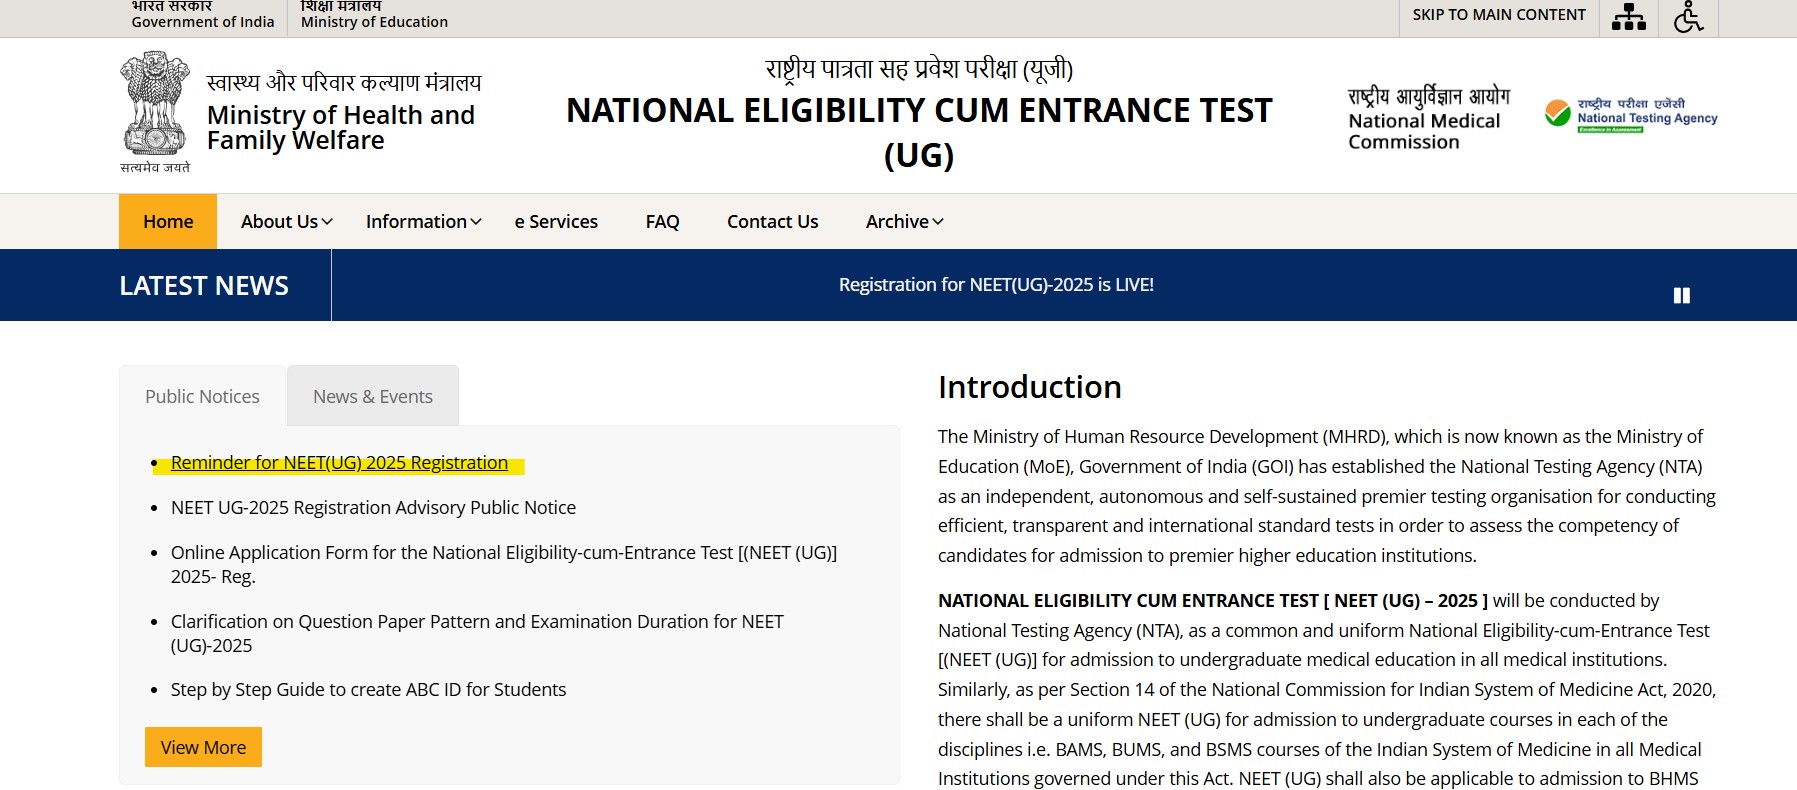Open the sitemap icon in top bar
Image resolution: width=1797 pixels, height=790 pixels.
click(1628, 17)
